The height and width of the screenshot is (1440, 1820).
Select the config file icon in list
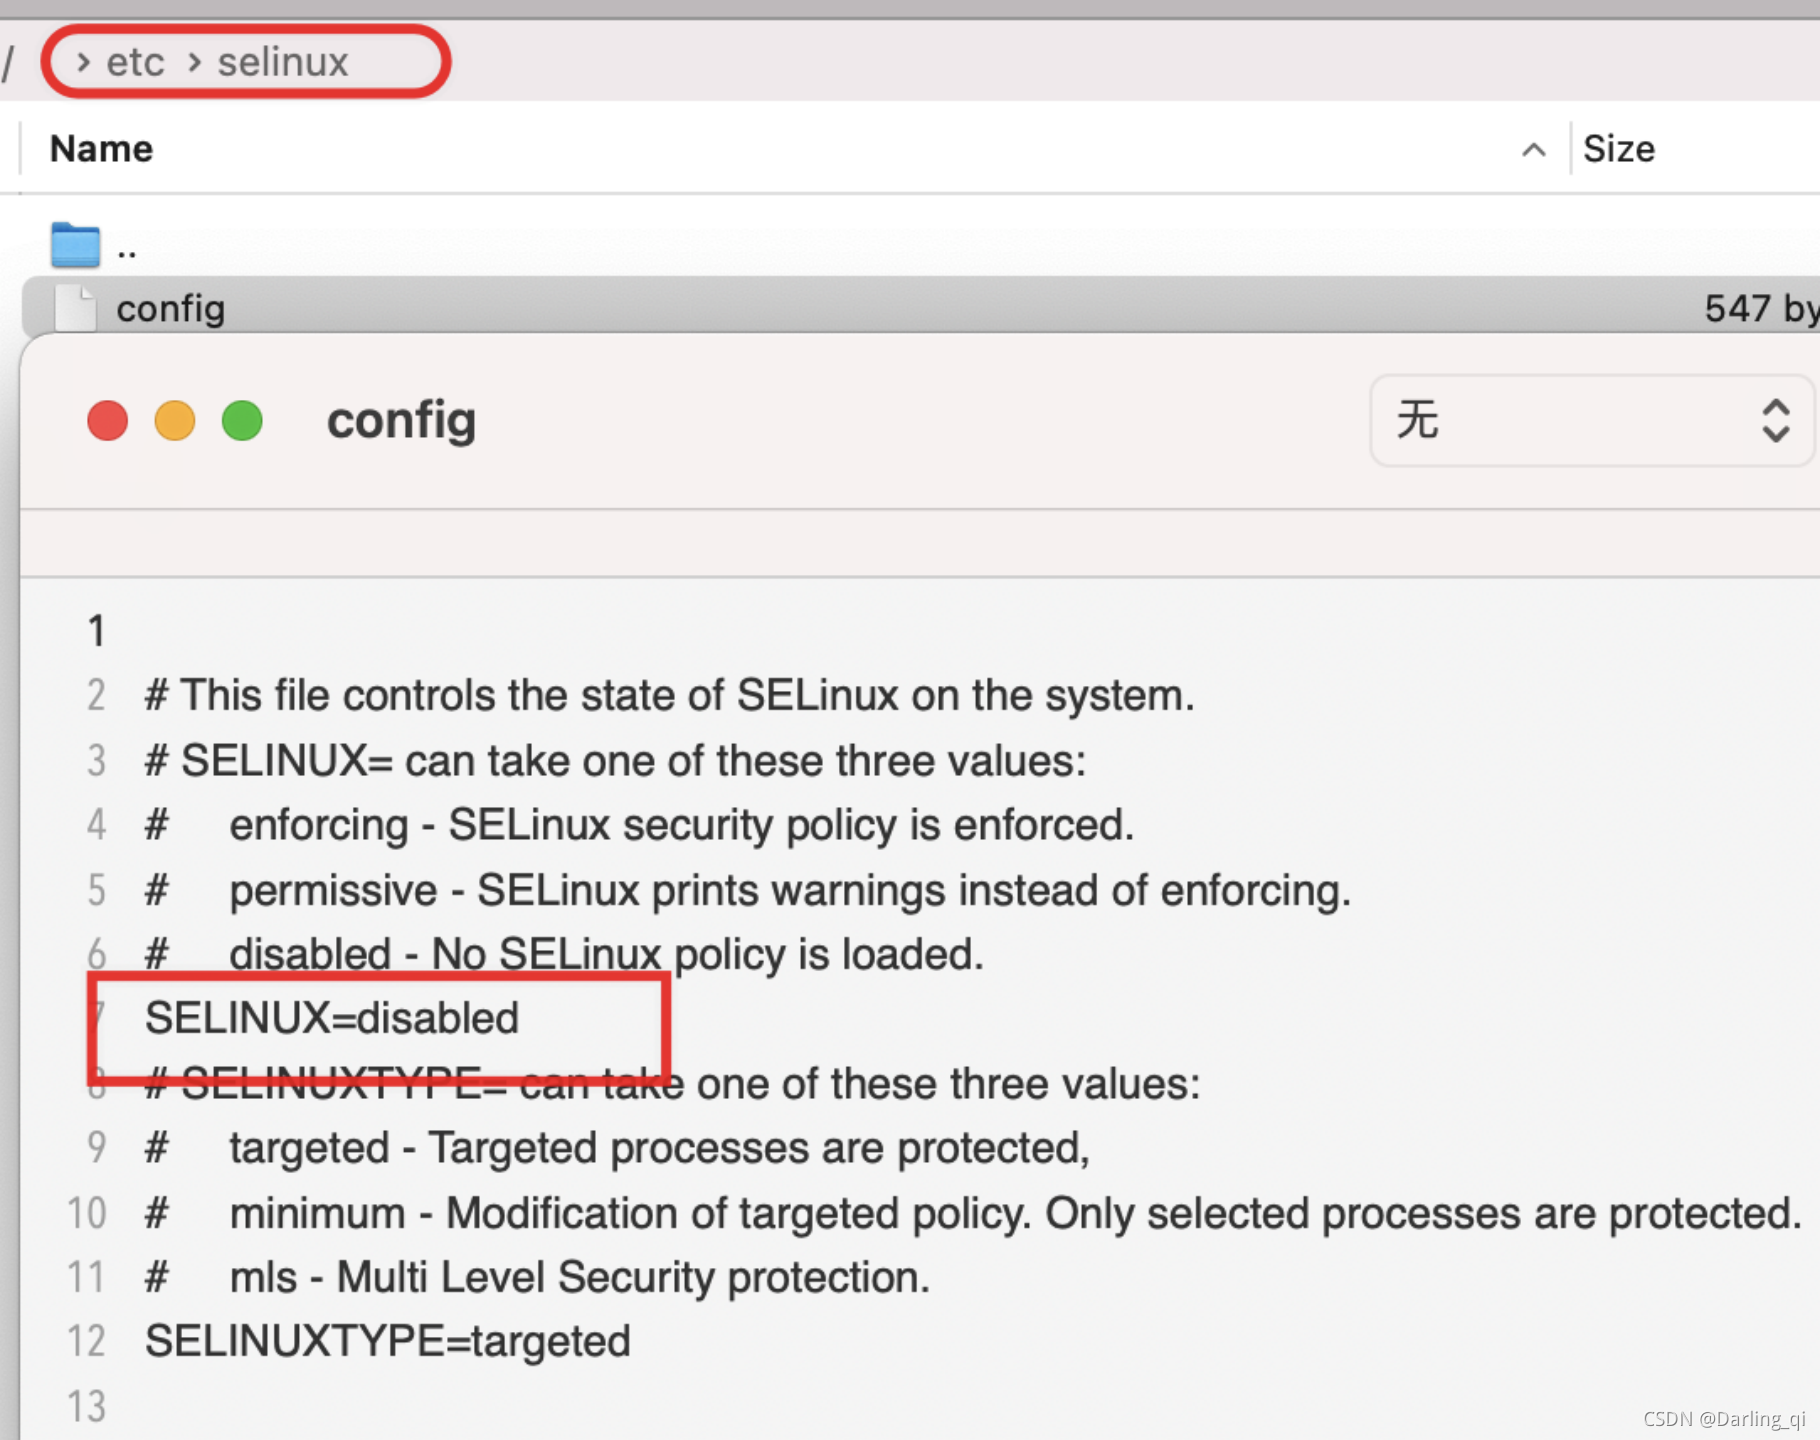click(x=75, y=308)
